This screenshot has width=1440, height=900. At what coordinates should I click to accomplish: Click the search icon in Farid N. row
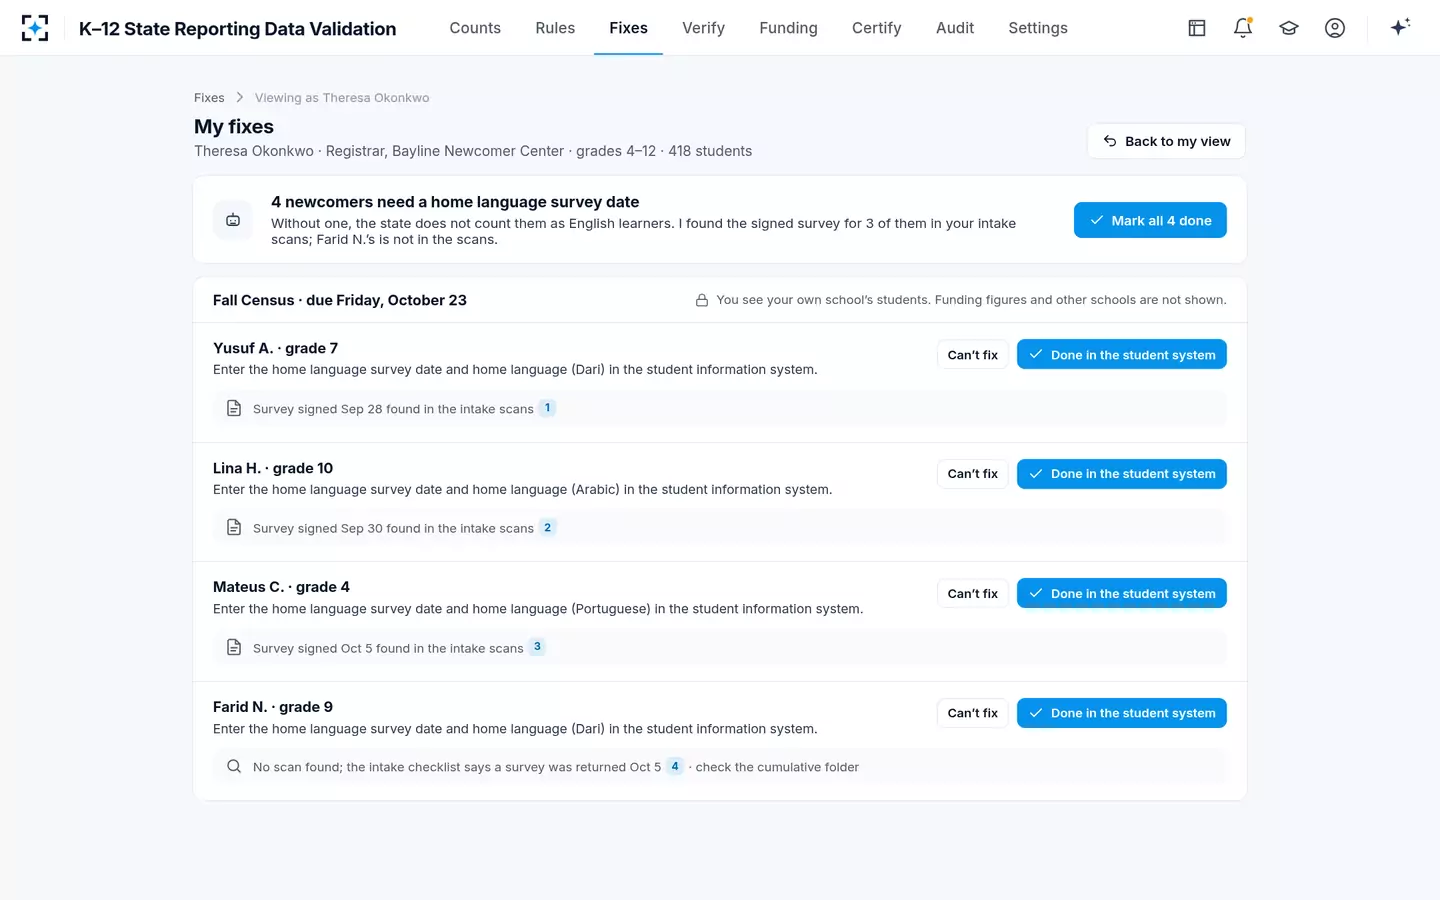point(234,766)
